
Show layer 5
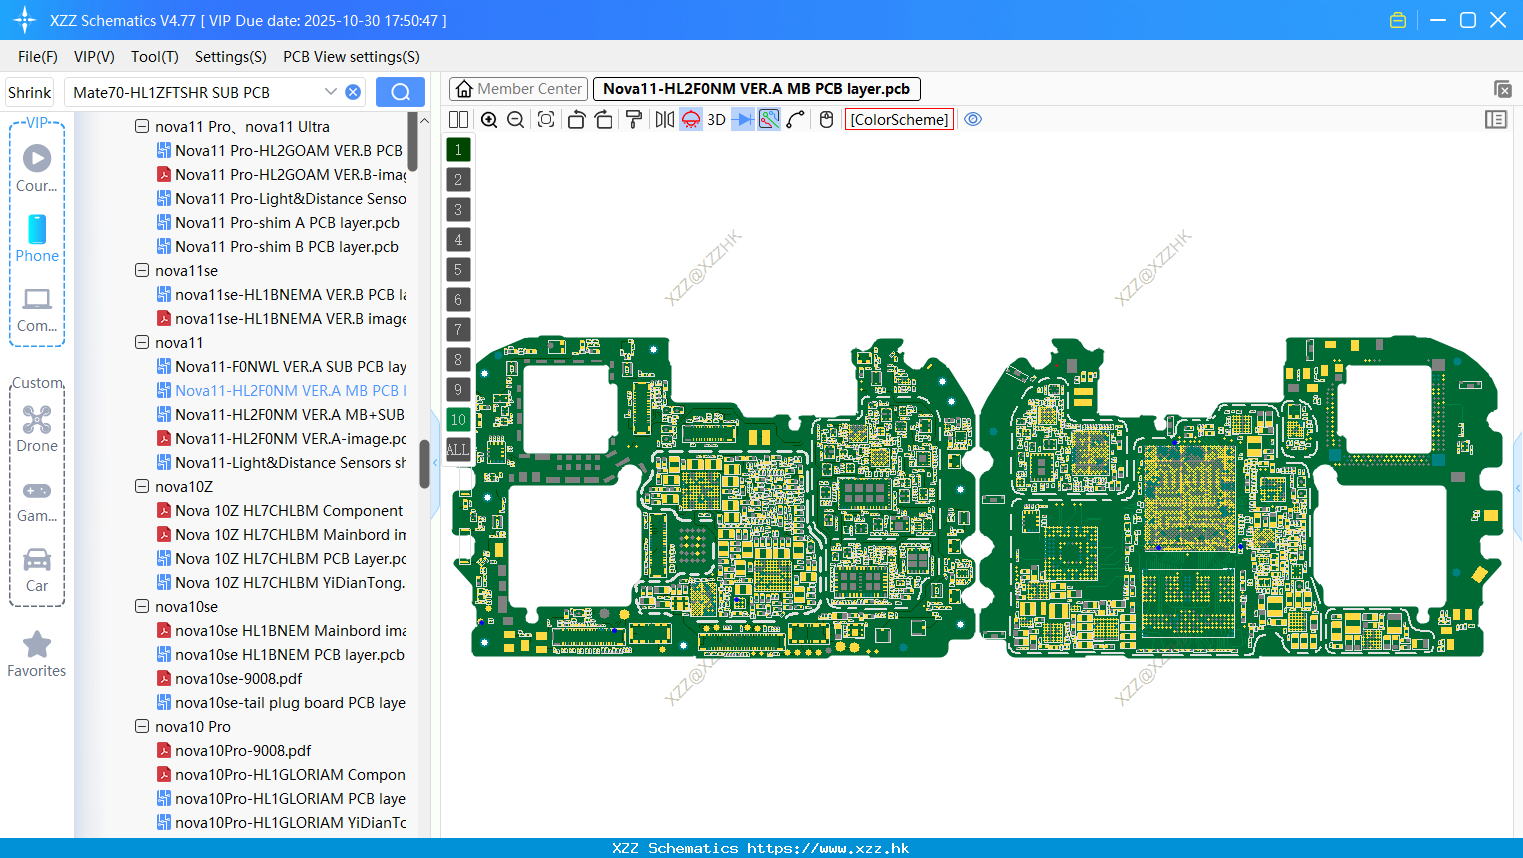(458, 270)
